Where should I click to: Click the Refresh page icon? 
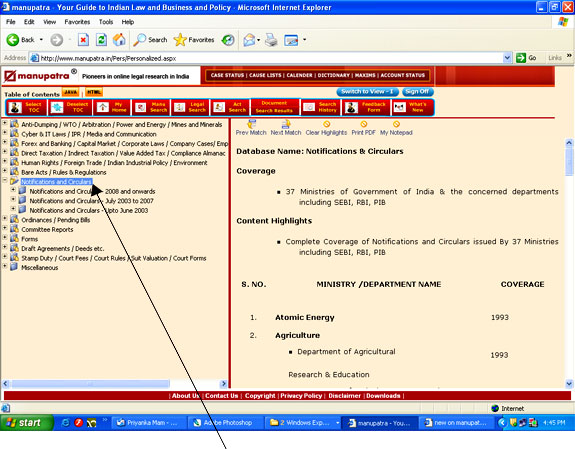[x=101, y=40]
